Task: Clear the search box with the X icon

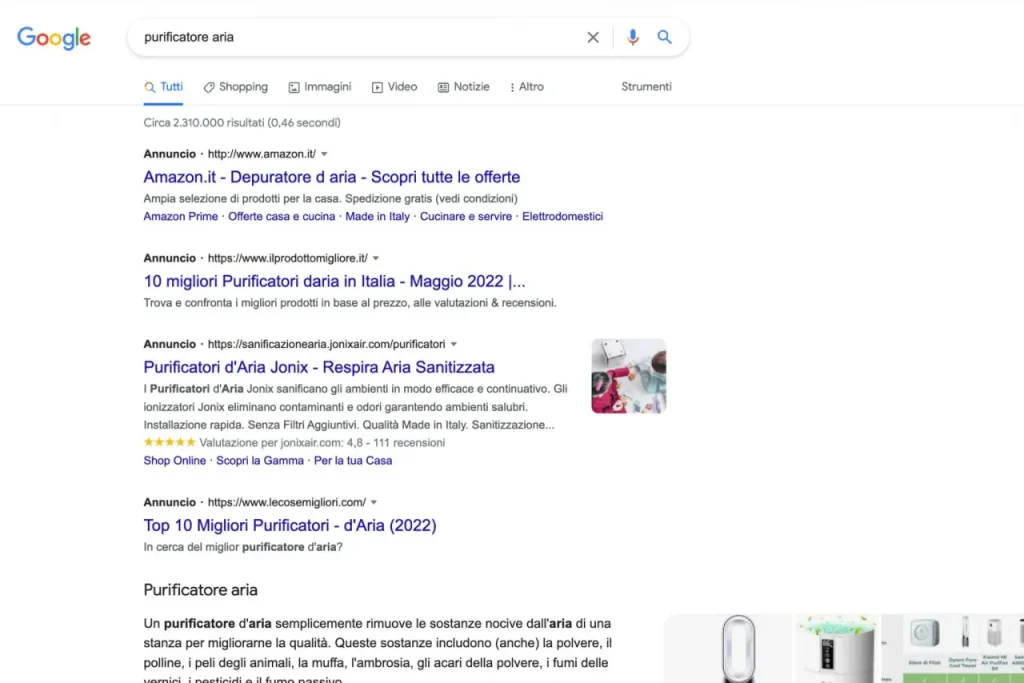Action: click(592, 37)
